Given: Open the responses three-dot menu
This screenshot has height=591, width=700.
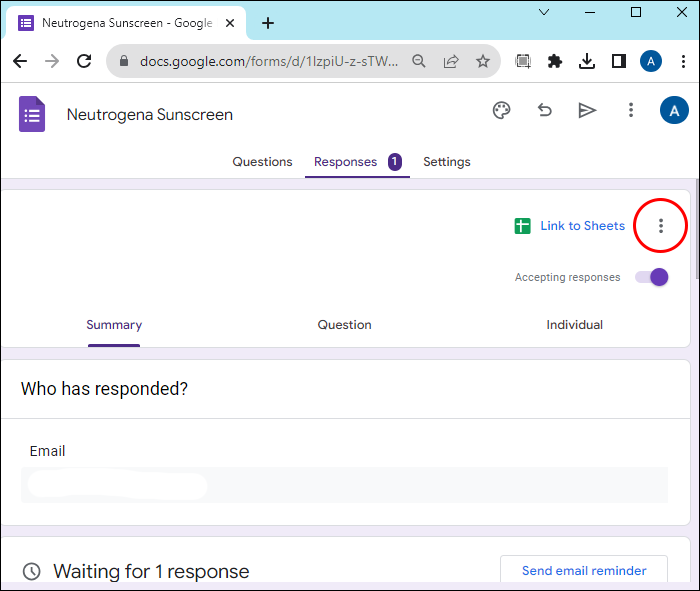Looking at the screenshot, I should tap(661, 226).
